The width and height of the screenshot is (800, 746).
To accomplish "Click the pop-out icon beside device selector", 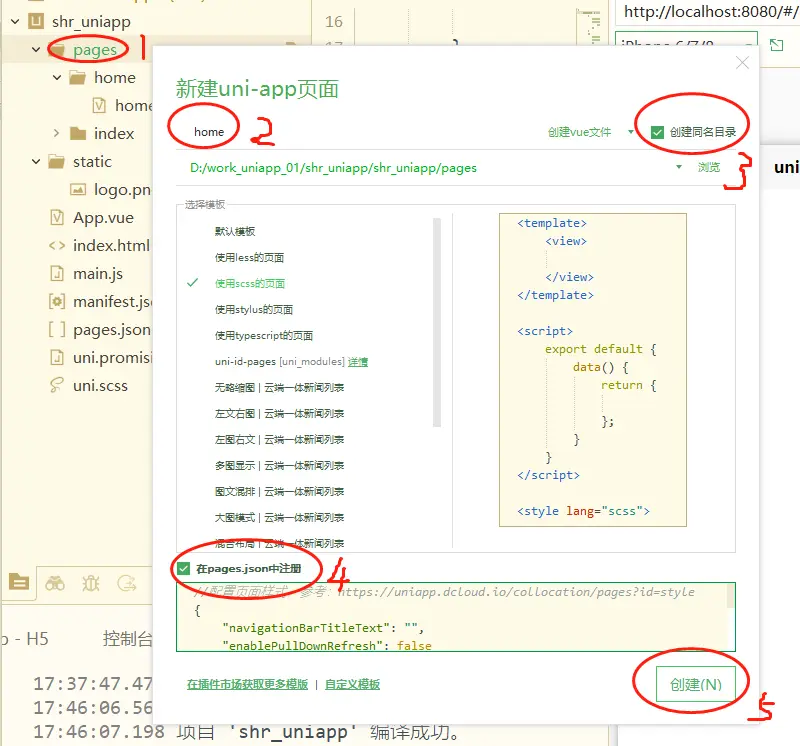I will 777,45.
